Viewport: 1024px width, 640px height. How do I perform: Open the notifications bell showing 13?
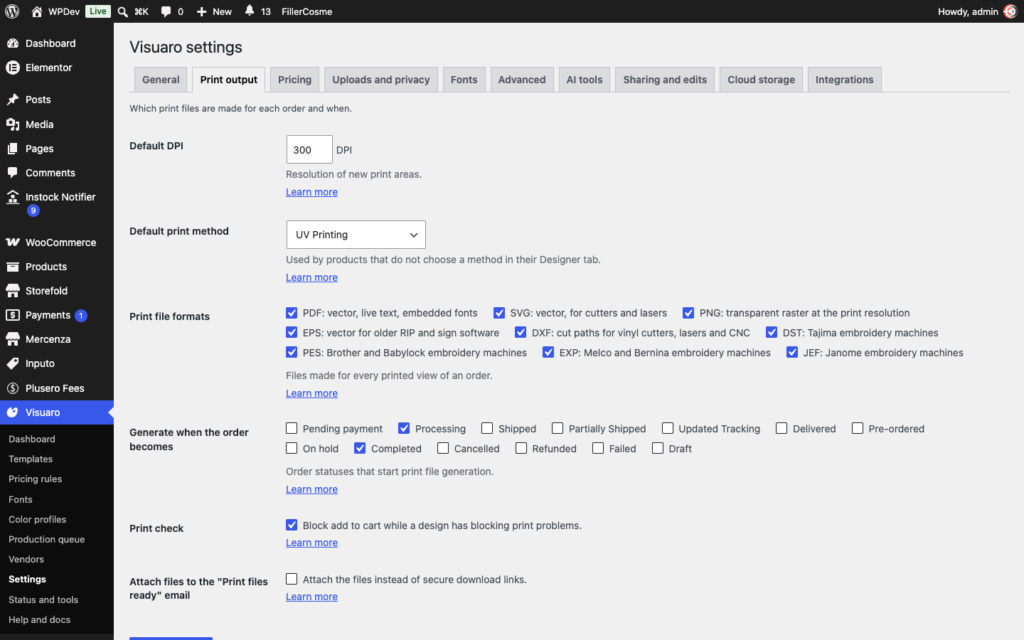249,11
